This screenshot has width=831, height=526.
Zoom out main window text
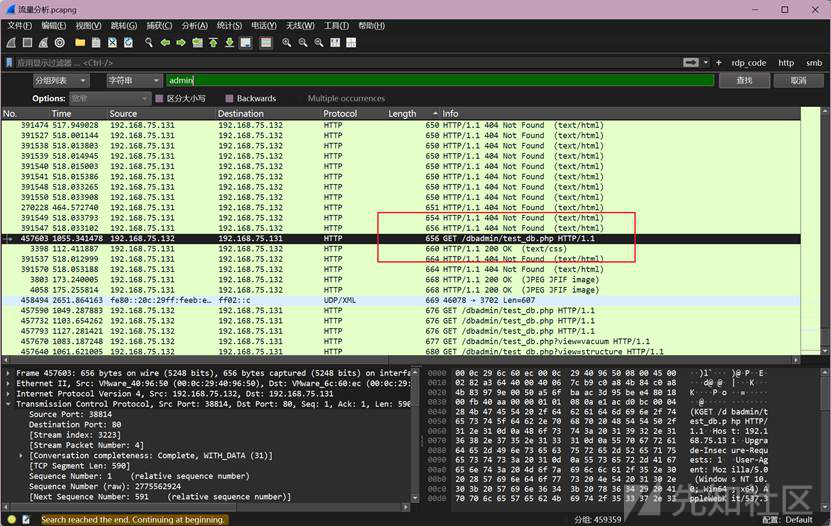point(303,42)
